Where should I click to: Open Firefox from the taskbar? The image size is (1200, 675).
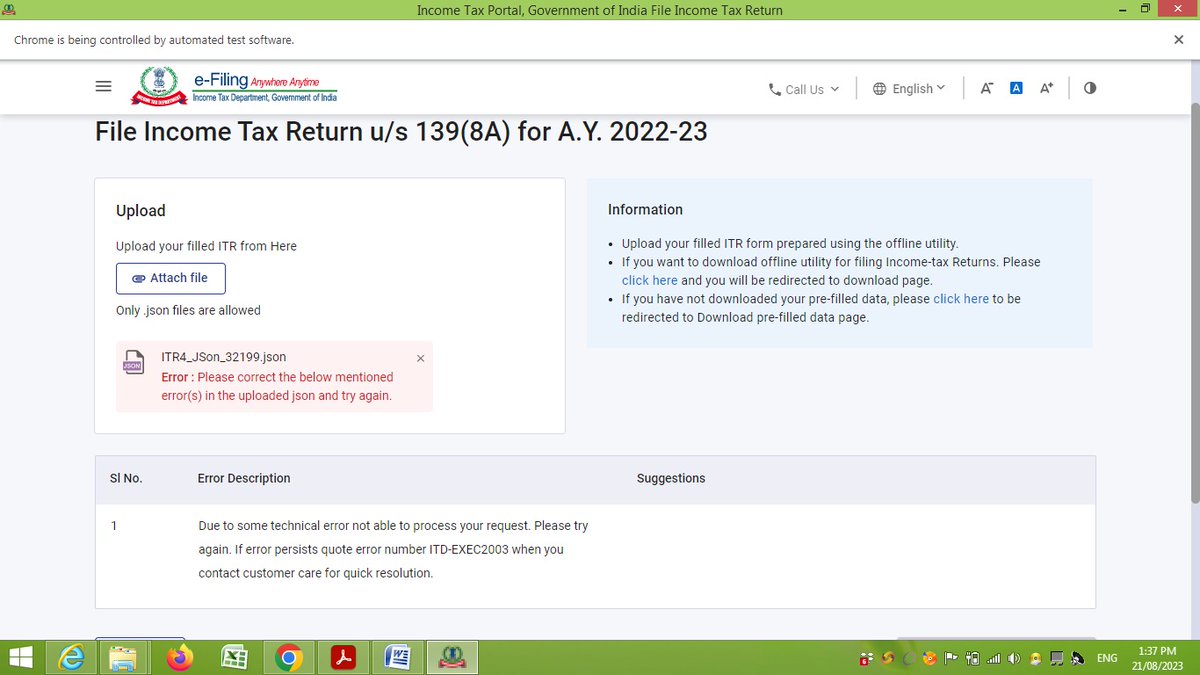pos(179,657)
